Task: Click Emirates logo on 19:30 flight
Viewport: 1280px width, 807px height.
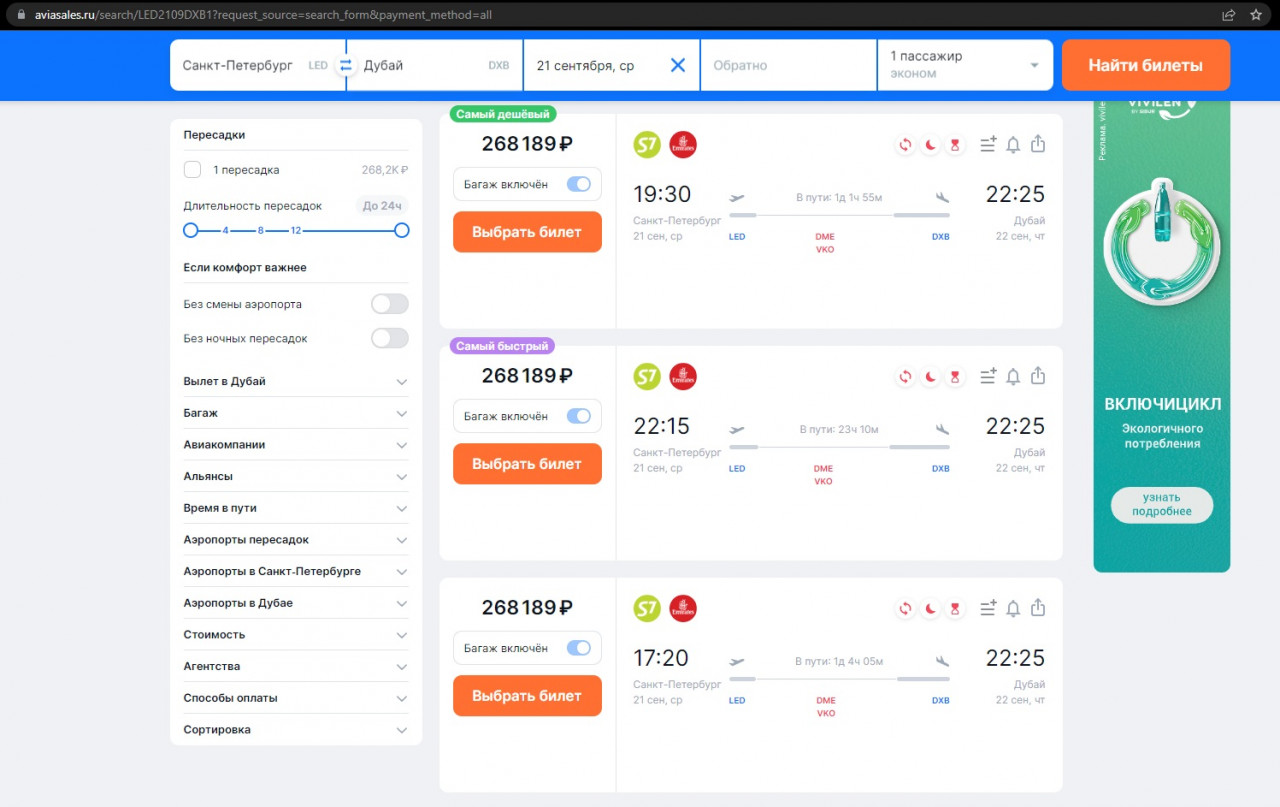Action: coord(683,145)
